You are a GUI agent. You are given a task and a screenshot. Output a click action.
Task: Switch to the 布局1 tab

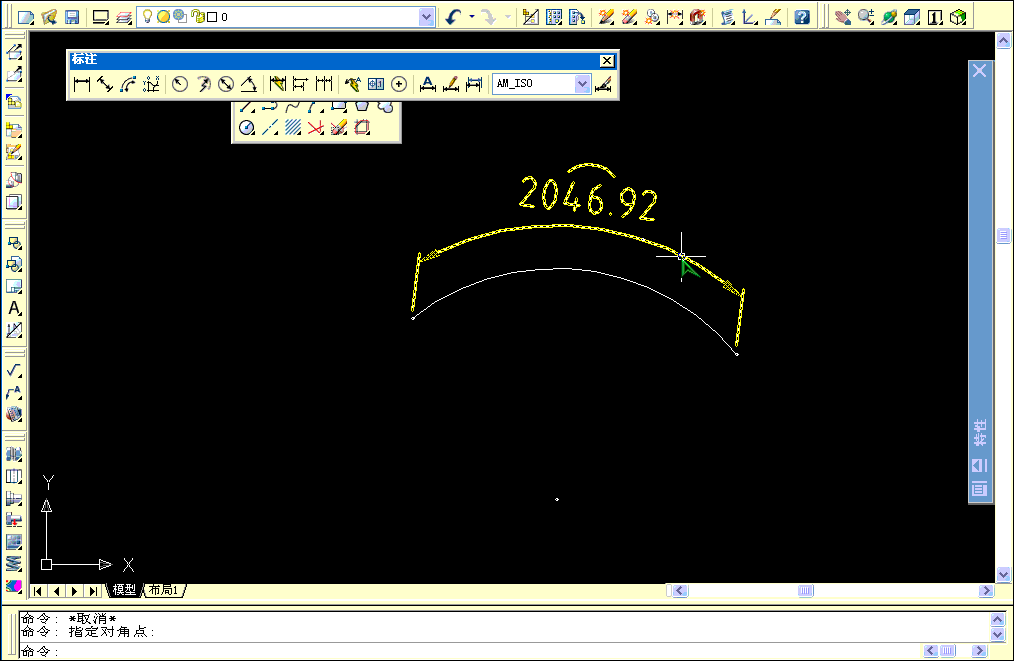point(163,590)
